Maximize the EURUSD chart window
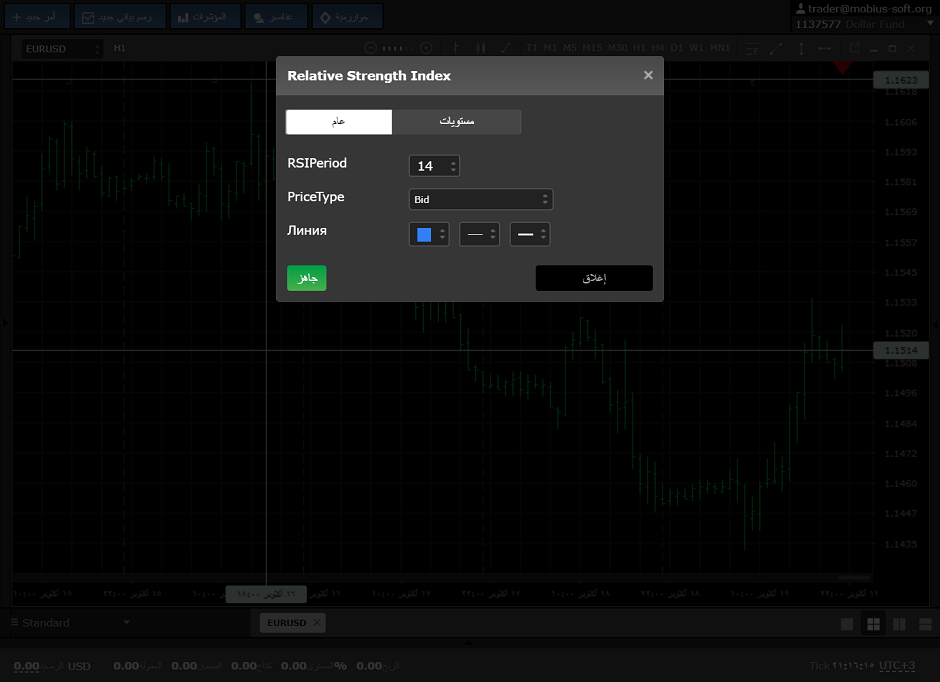The height and width of the screenshot is (682, 940). pos(892,49)
